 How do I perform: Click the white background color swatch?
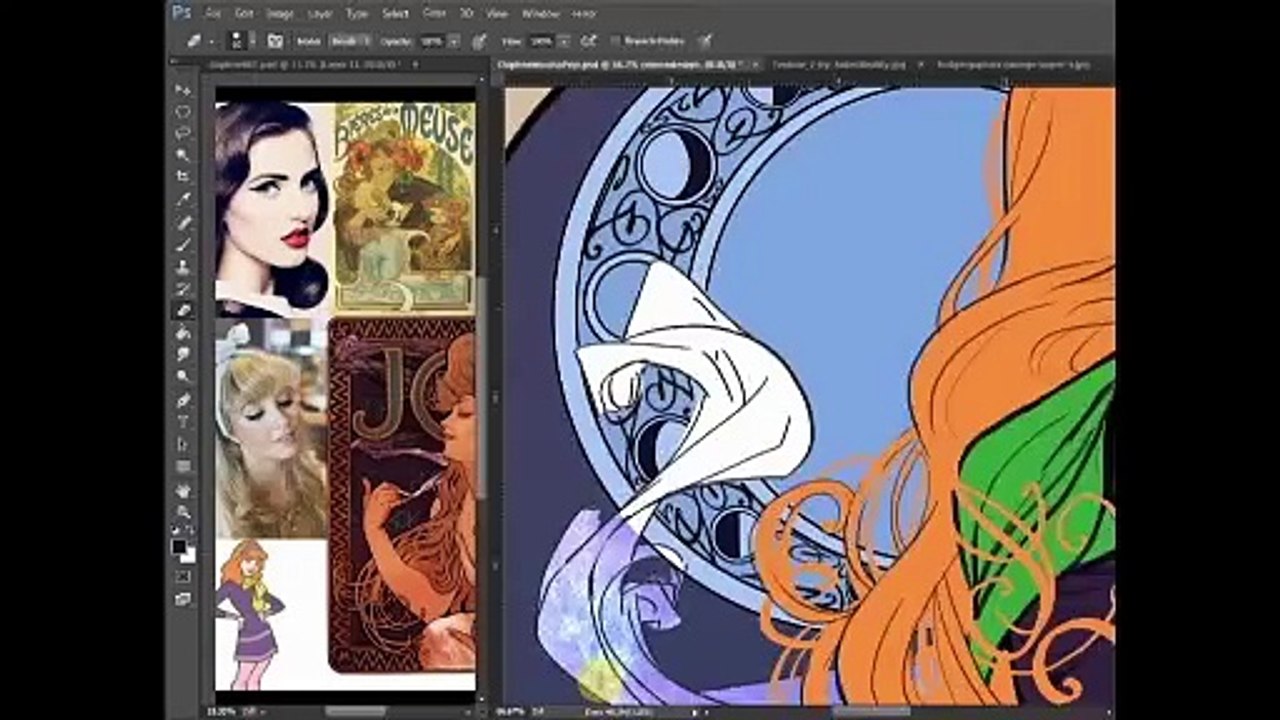[x=188, y=555]
